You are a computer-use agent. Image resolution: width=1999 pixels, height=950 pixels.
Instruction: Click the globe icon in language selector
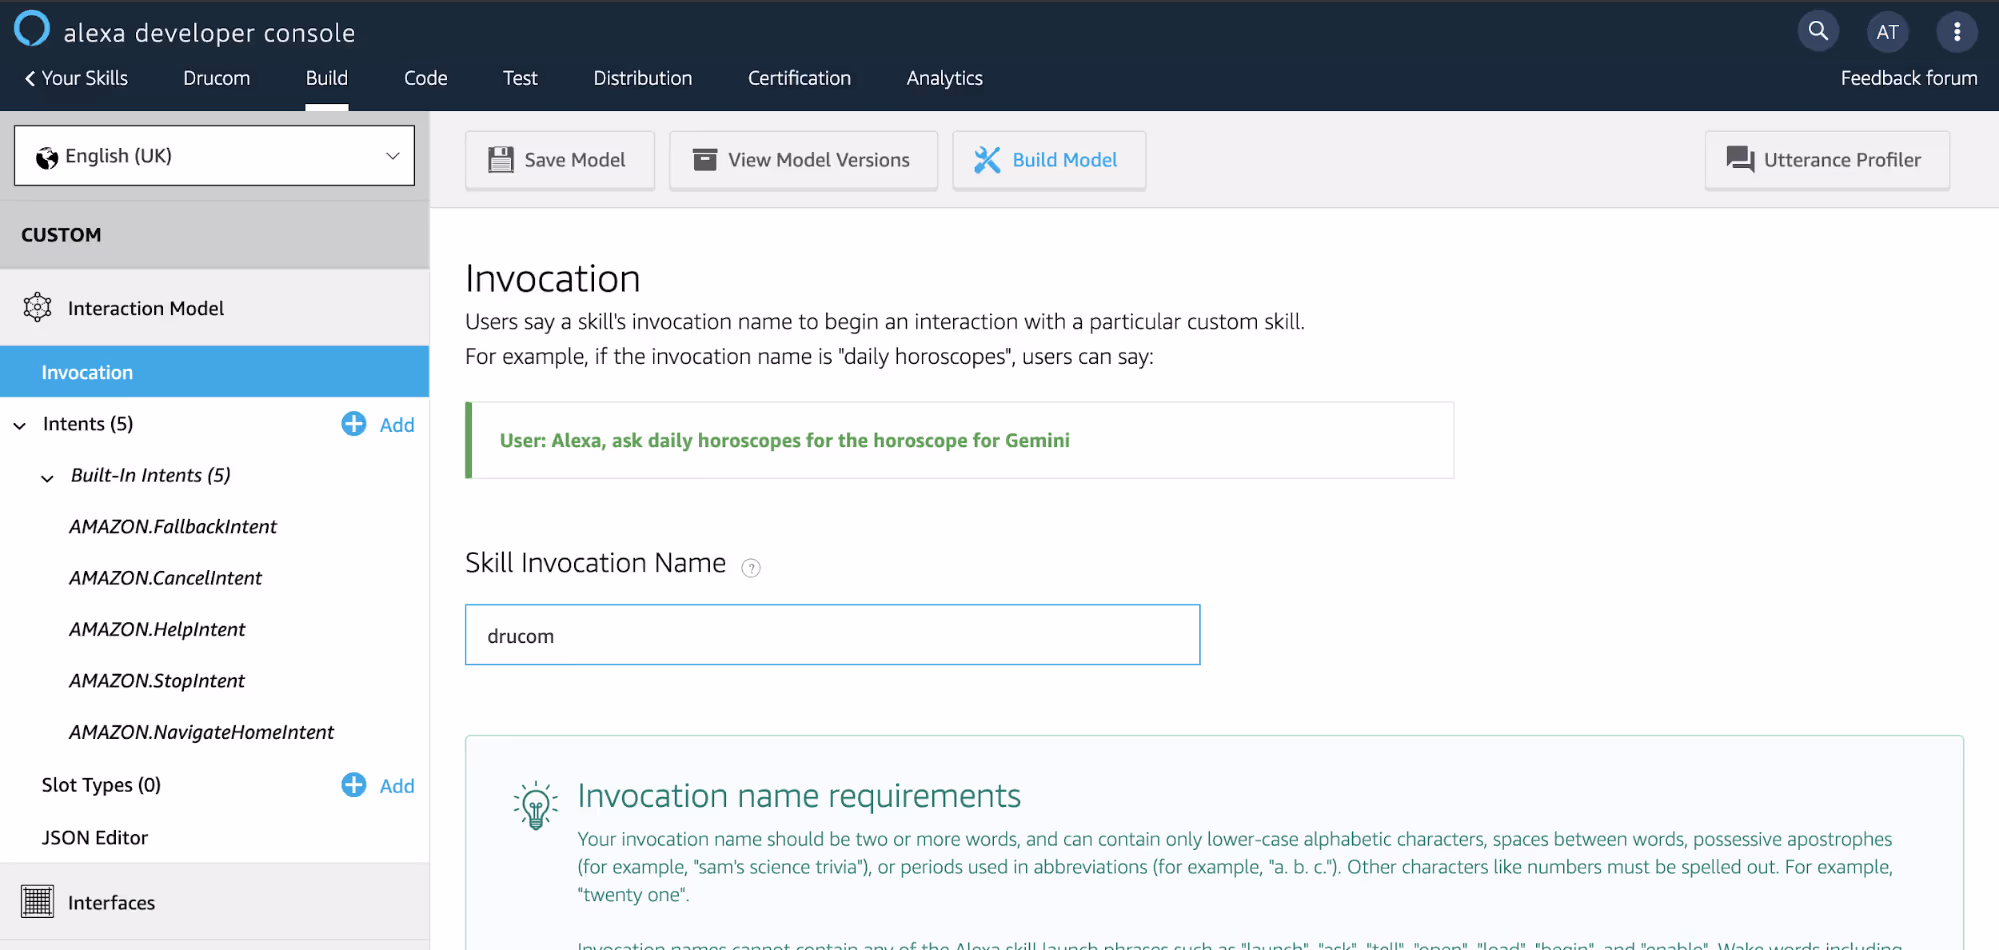(x=47, y=157)
